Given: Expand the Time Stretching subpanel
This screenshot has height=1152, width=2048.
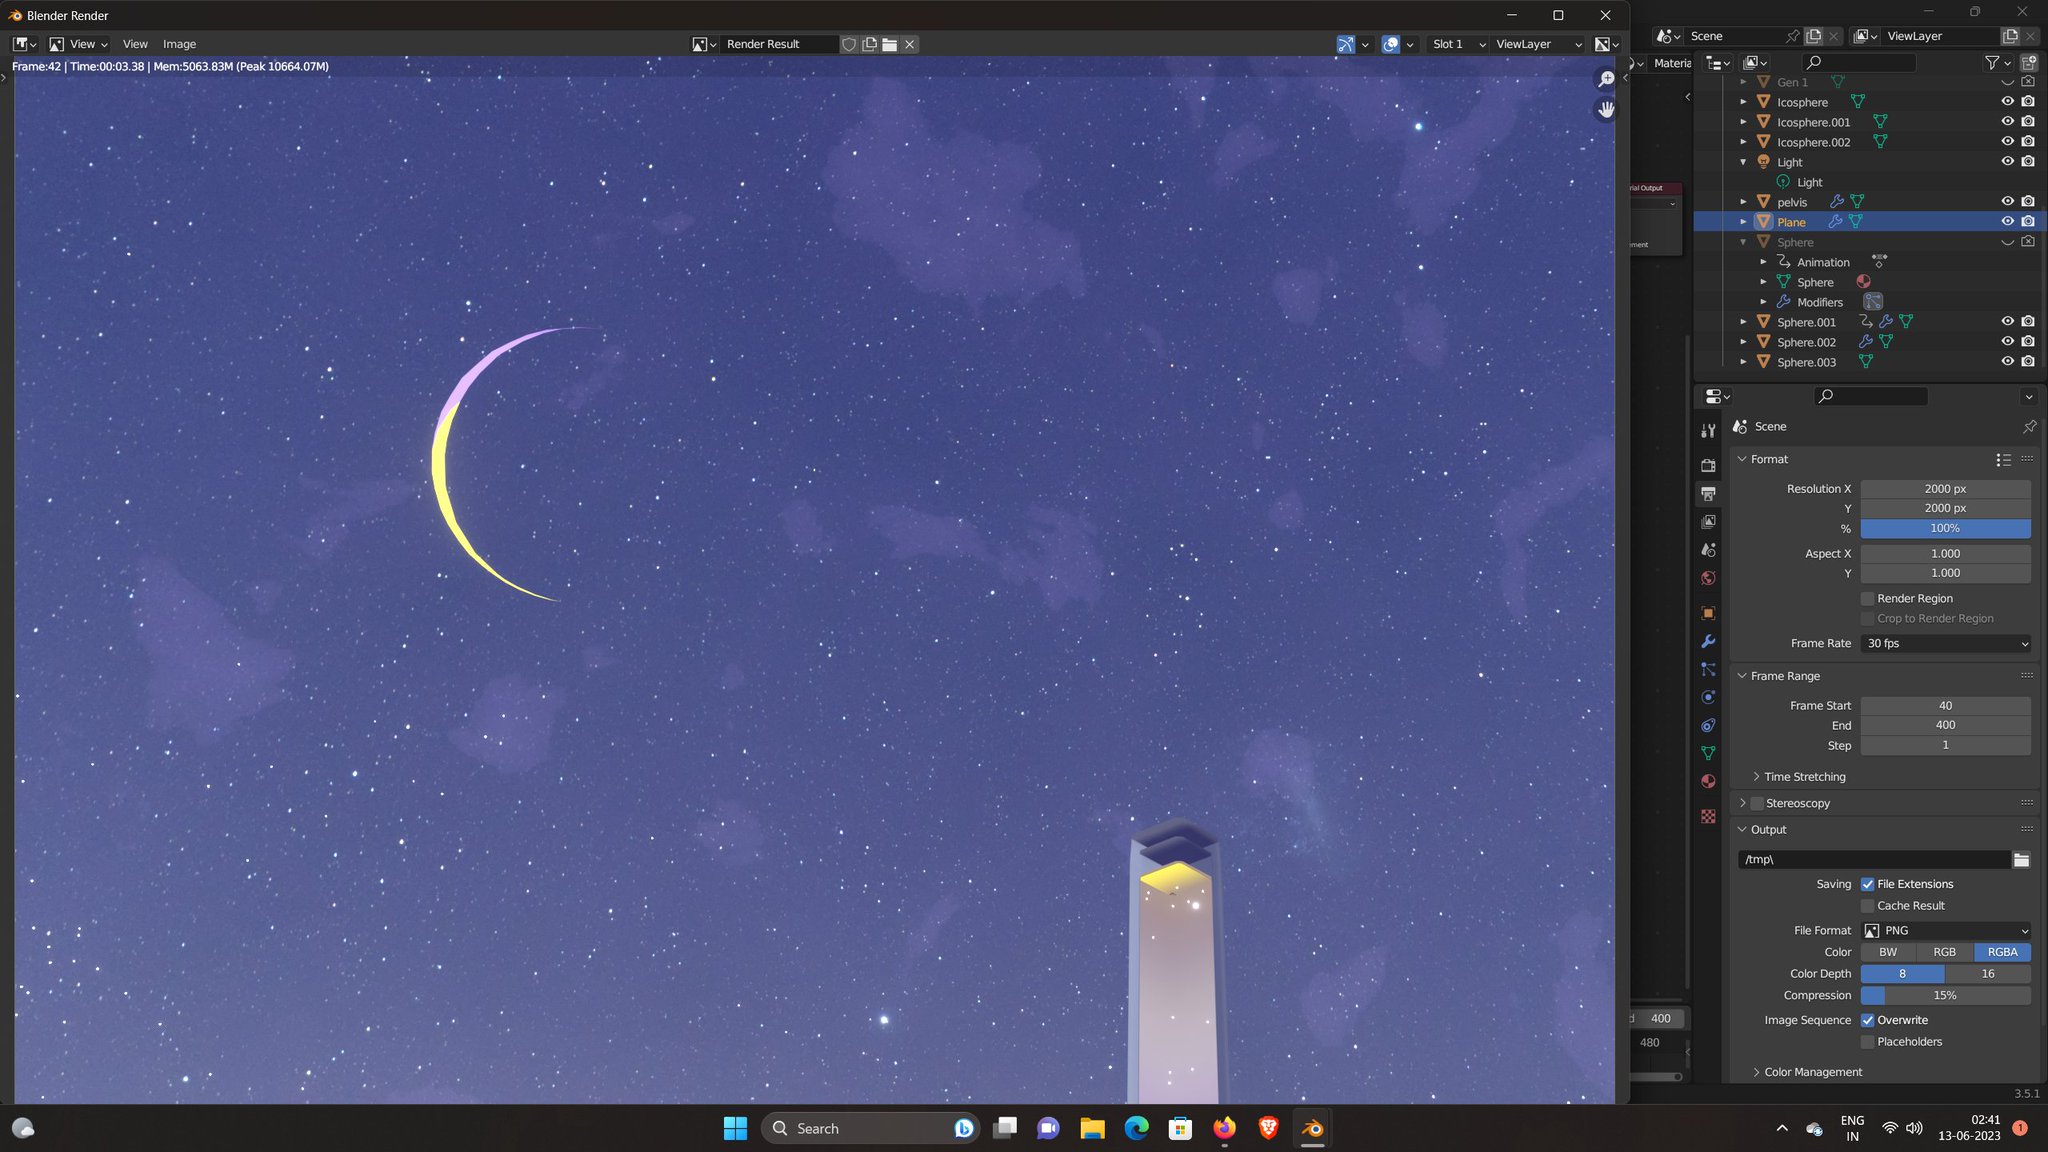Looking at the screenshot, I should 1804,777.
